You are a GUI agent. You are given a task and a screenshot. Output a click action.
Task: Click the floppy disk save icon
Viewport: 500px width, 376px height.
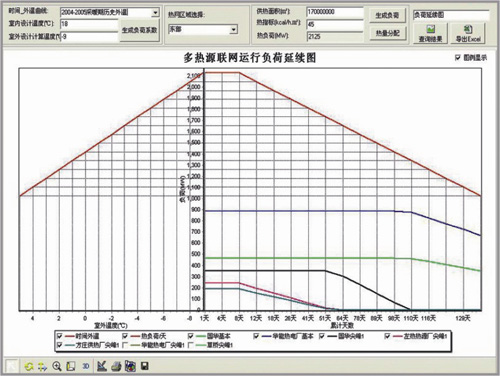pos(144,366)
